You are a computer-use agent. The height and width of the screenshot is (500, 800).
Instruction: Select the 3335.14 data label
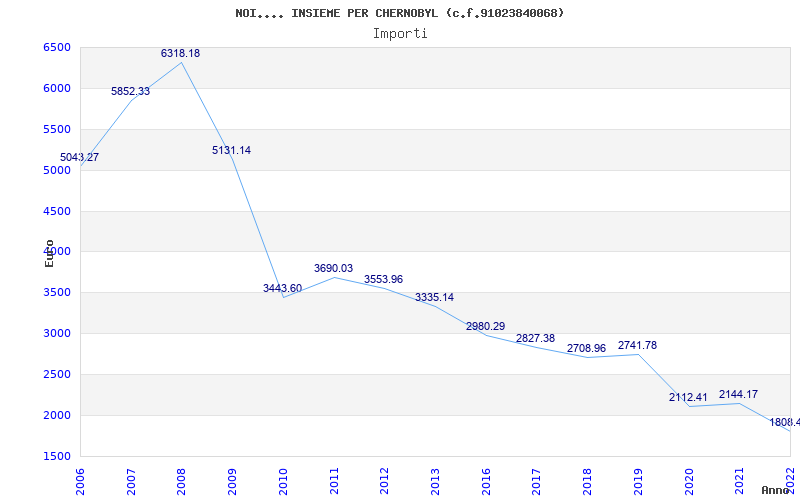coord(434,297)
